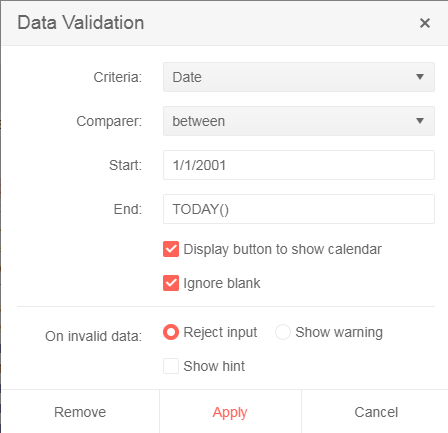This screenshot has width=448, height=433.
Task: Click the Cancel button
Action: tap(376, 412)
